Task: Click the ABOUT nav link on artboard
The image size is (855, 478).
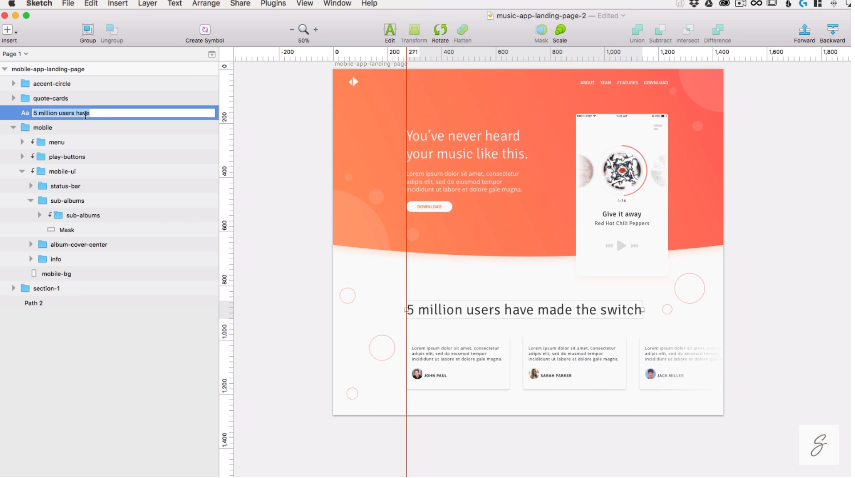Action: 587,83
